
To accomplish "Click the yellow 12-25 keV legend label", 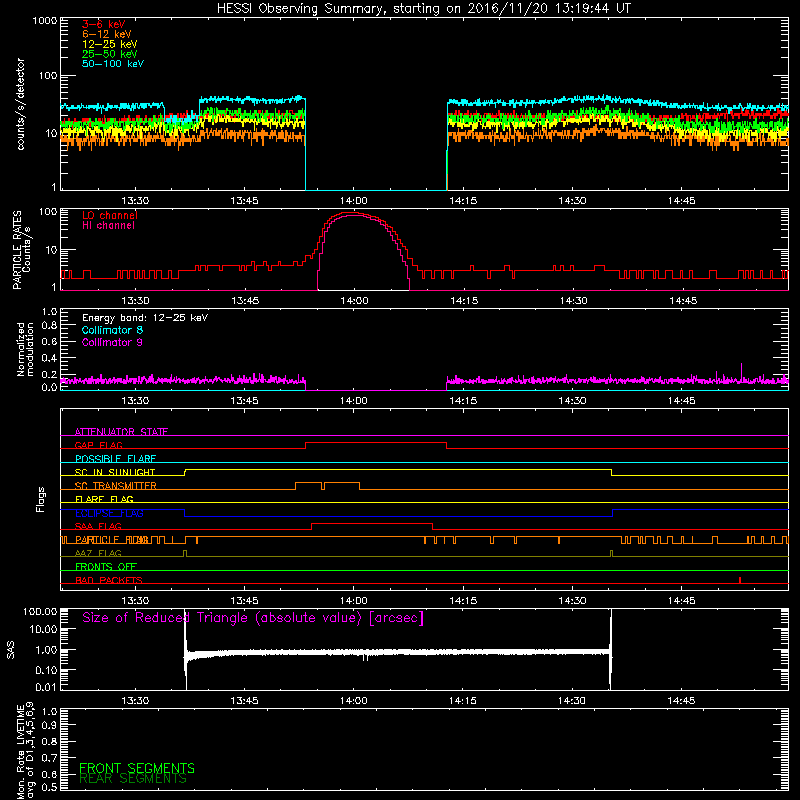I will [110, 44].
